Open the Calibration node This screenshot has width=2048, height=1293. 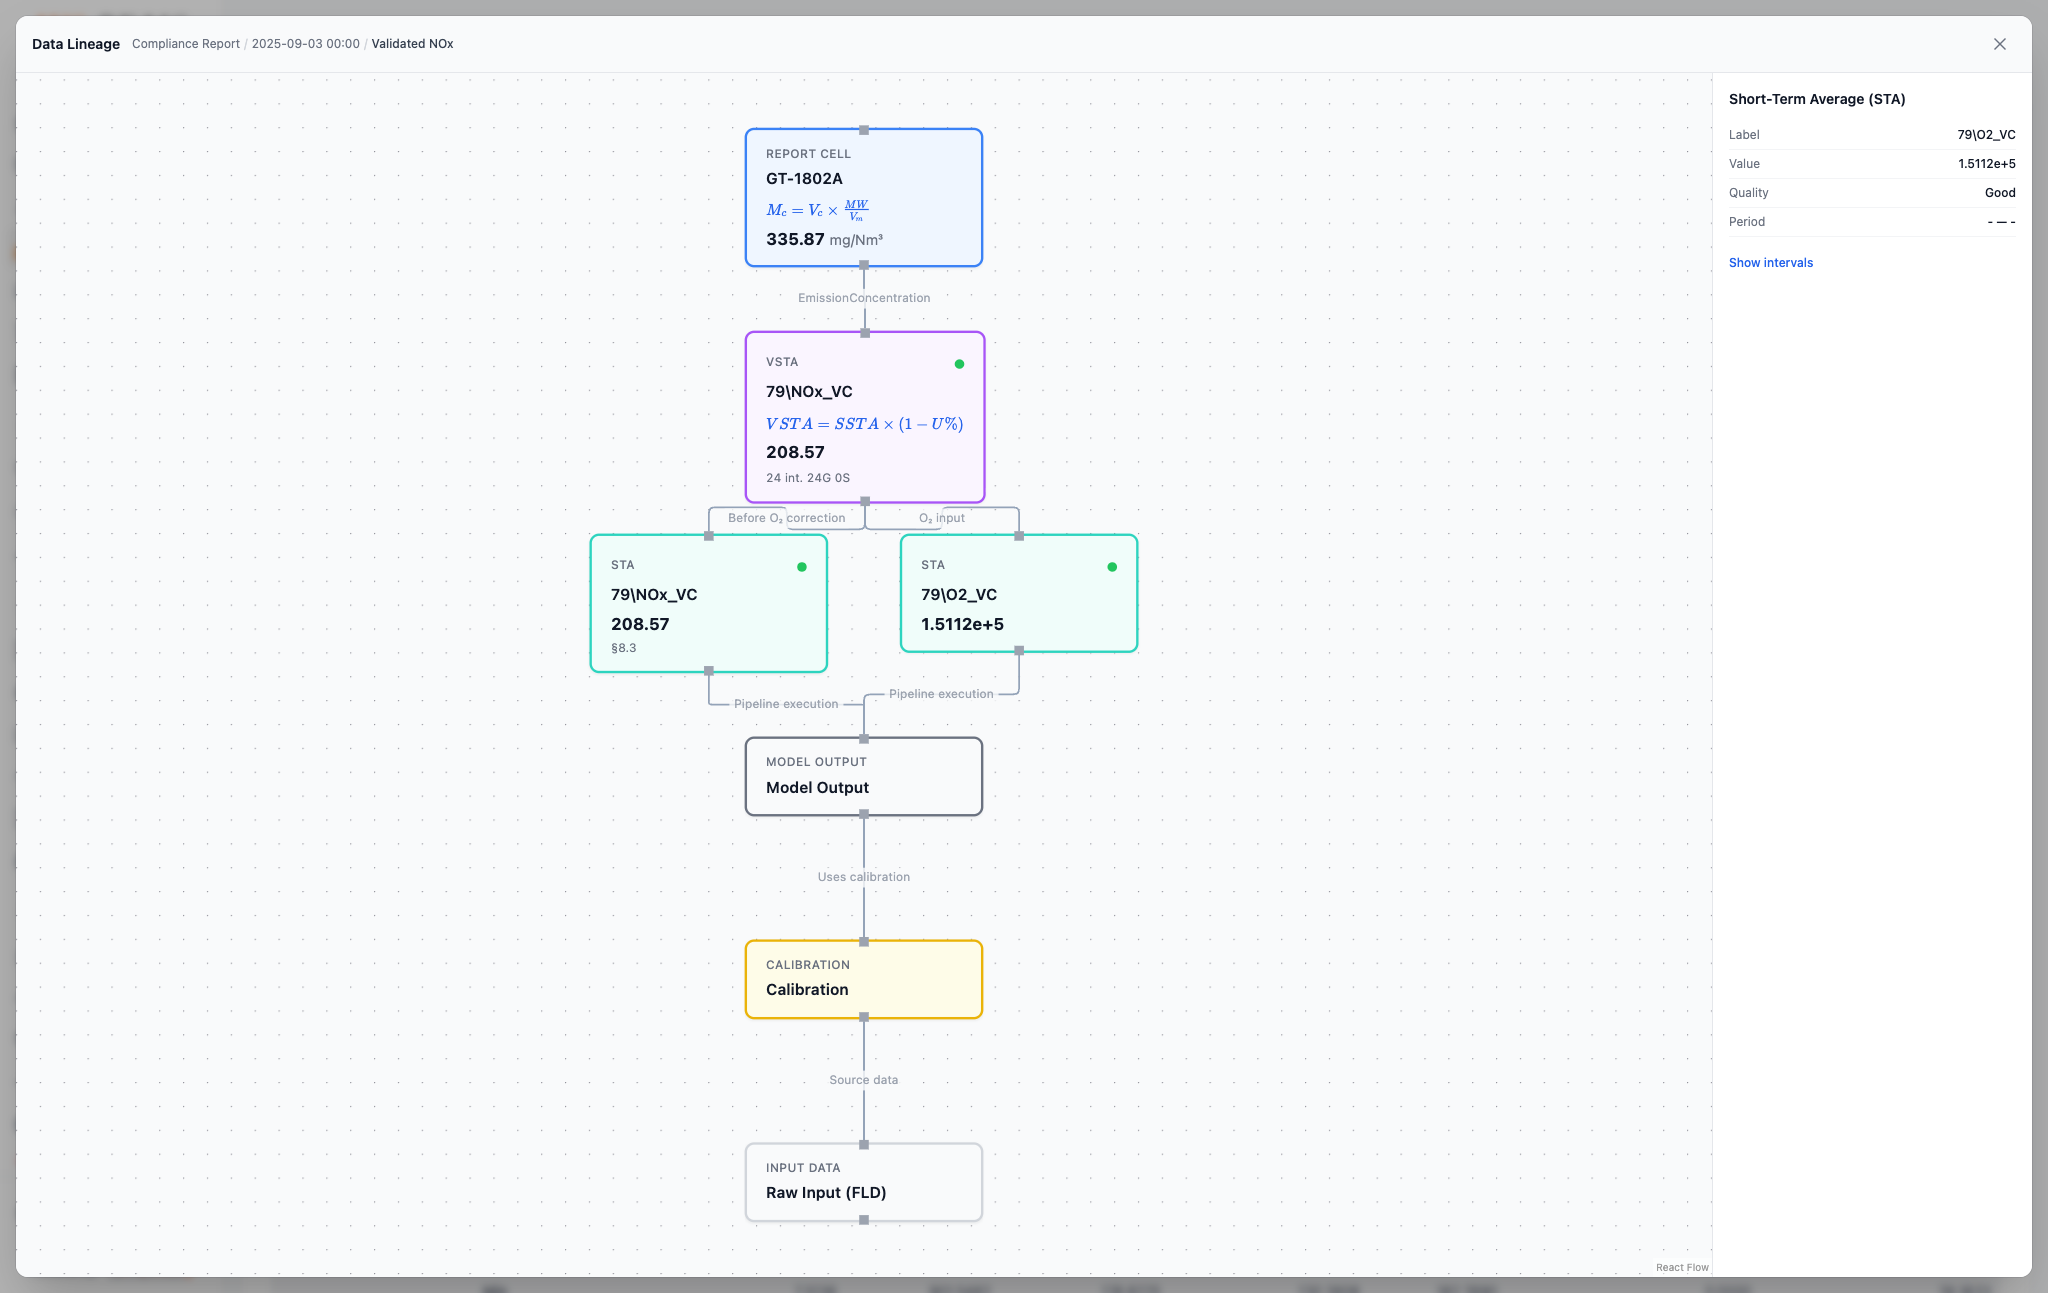pyautogui.click(x=864, y=979)
